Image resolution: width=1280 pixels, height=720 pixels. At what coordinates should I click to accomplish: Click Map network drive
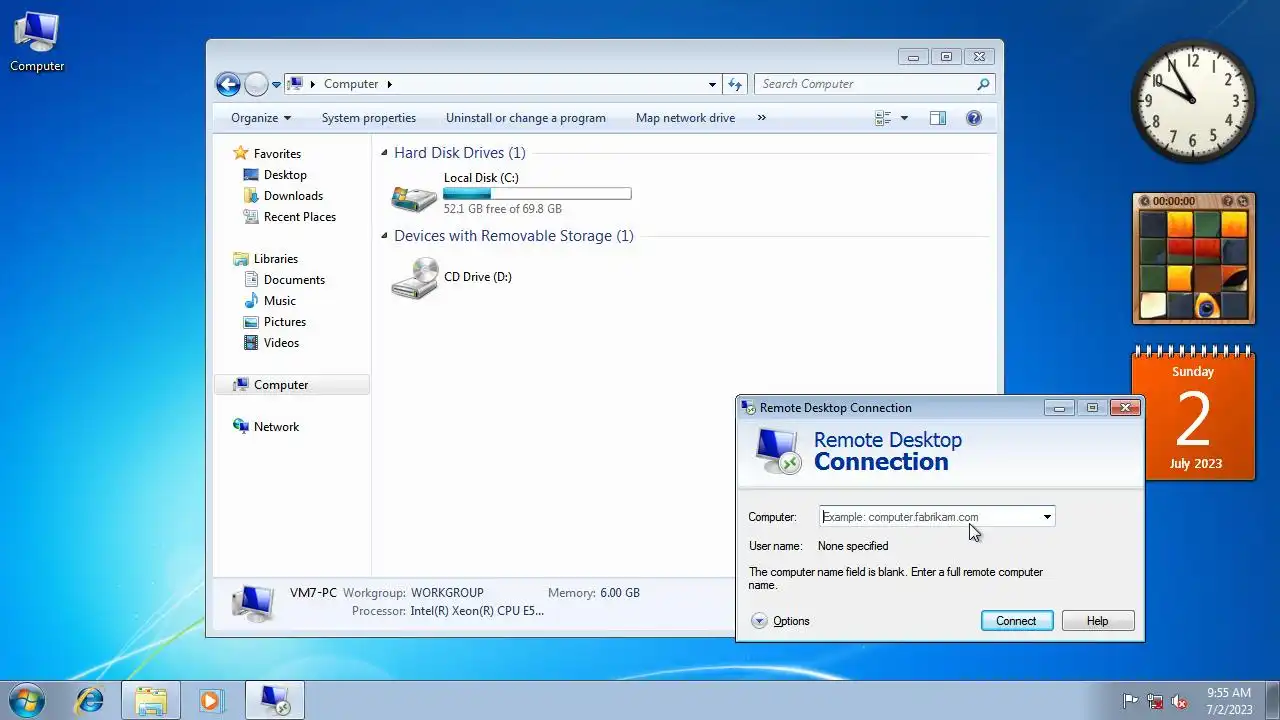point(685,118)
